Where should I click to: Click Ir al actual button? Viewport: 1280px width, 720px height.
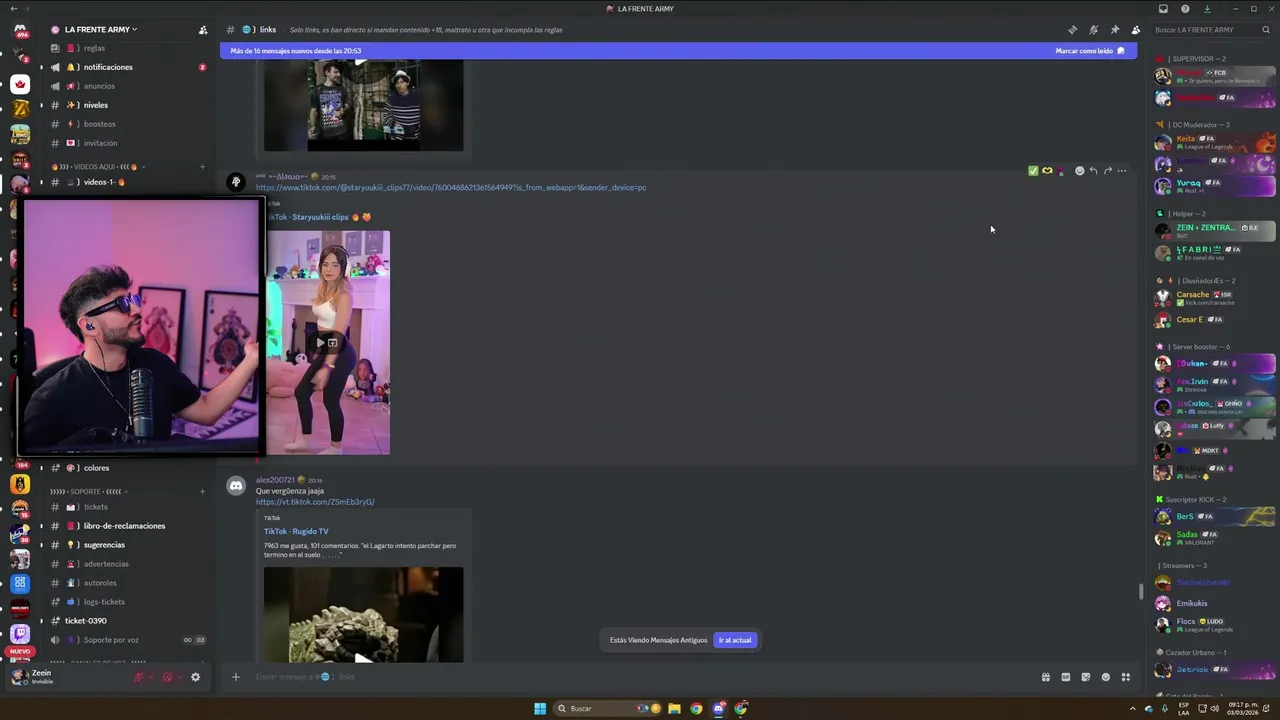pos(735,640)
